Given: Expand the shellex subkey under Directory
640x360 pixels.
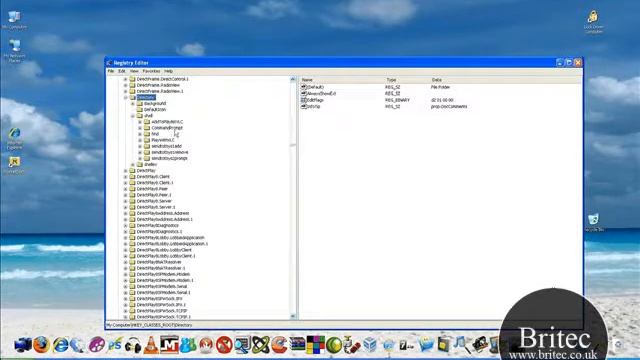Looking at the screenshot, I should 133,164.
